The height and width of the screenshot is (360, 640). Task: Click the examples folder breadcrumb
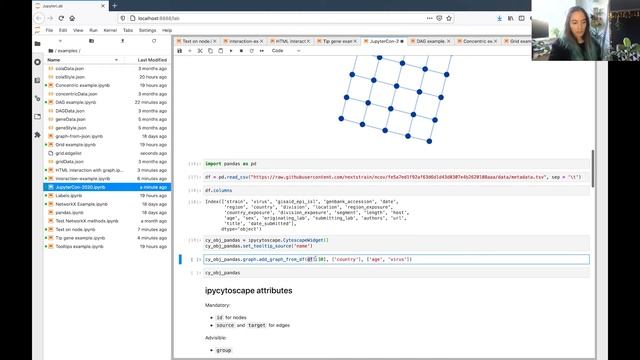point(67,51)
